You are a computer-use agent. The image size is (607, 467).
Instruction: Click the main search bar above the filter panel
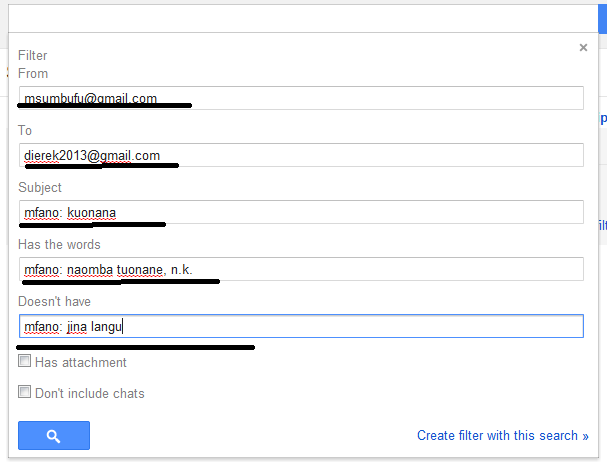tap(300, 17)
